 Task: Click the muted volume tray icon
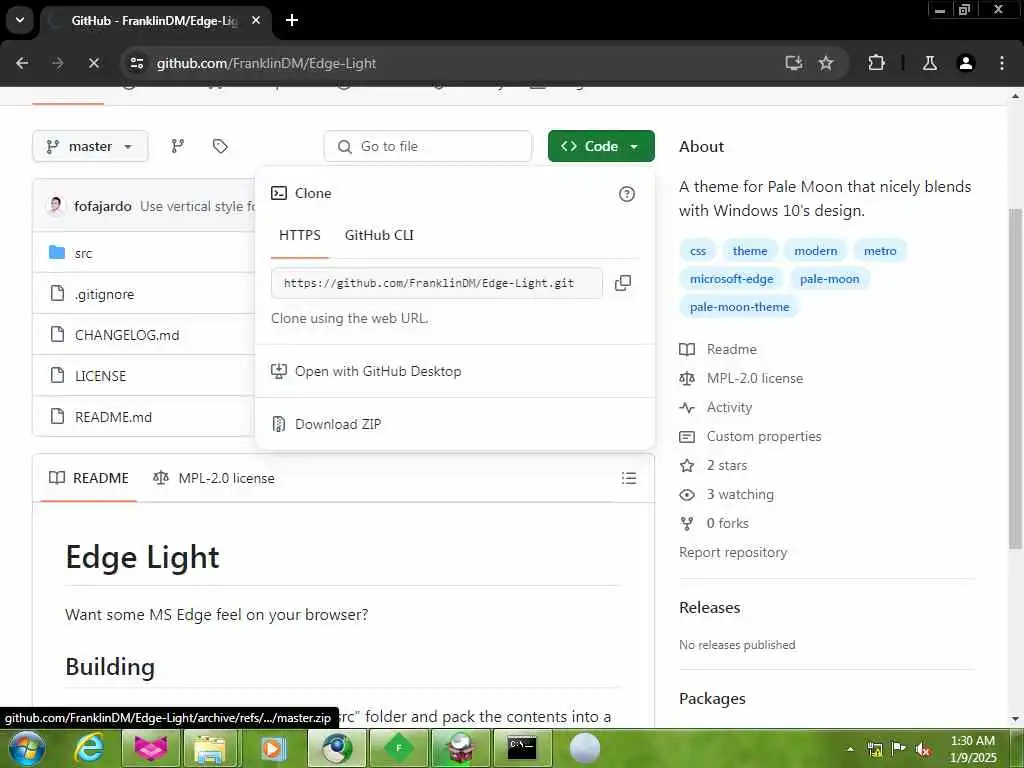(923, 750)
